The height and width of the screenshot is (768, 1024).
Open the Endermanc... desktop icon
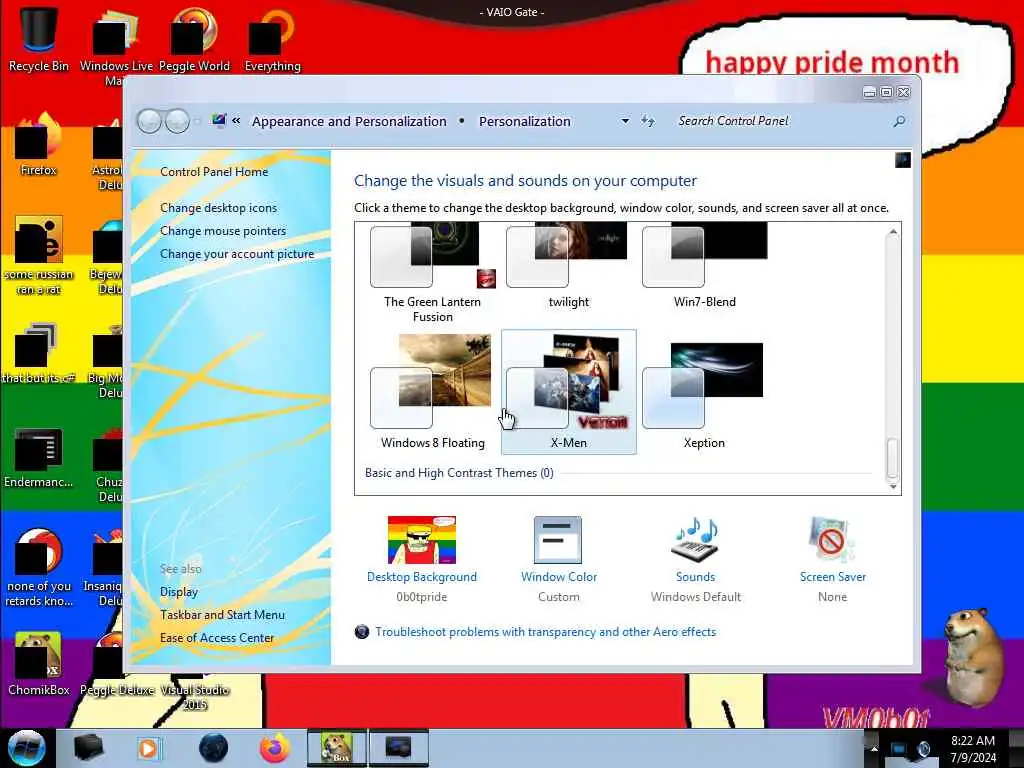tap(39, 457)
